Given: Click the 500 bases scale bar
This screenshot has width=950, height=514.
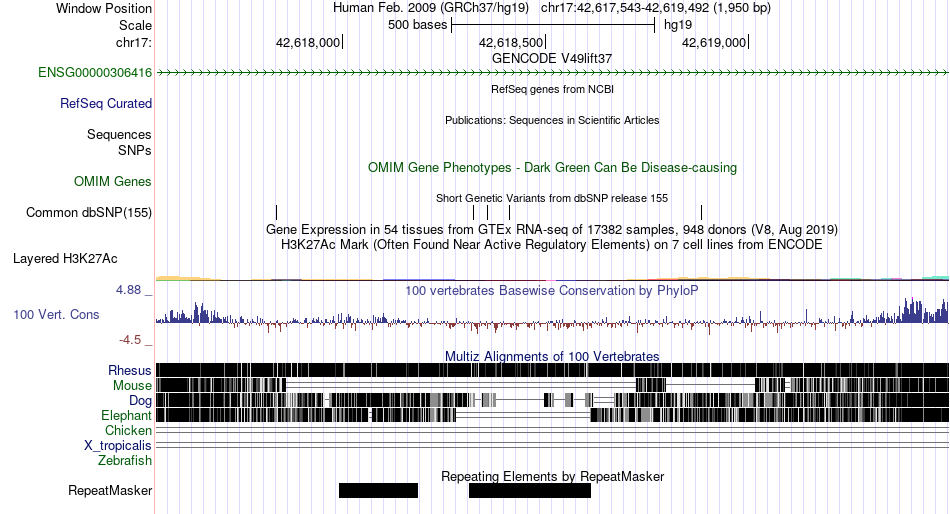Looking at the screenshot, I should [553, 25].
